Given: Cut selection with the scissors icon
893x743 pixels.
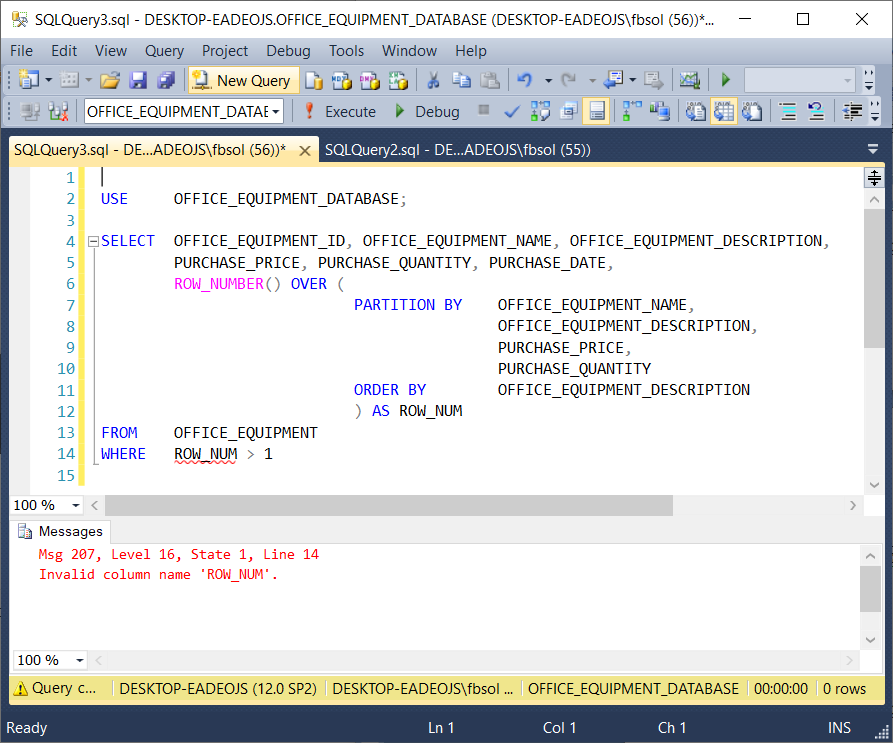Looking at the screenshot, I should point(434,81).
